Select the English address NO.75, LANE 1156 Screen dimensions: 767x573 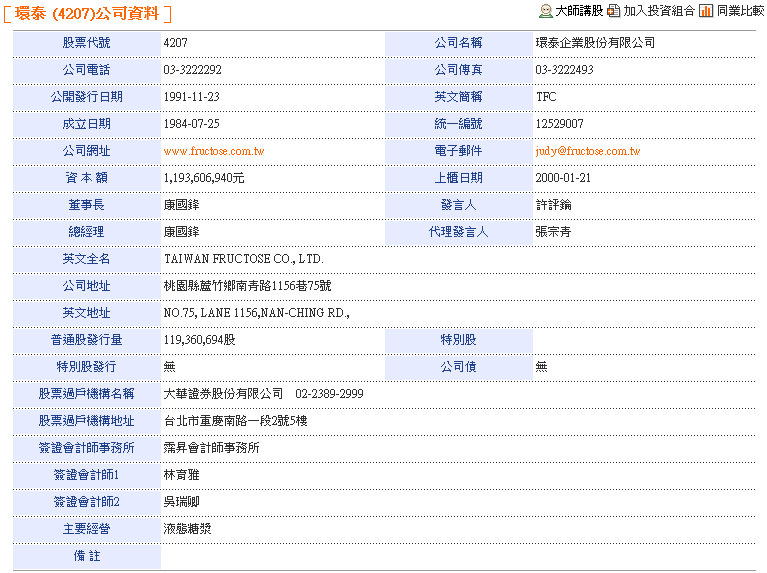pyautogui.click(x=211, y=313)
